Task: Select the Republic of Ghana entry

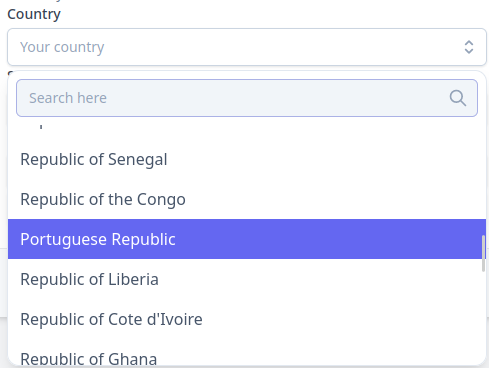Action: (x=247, y=357)
